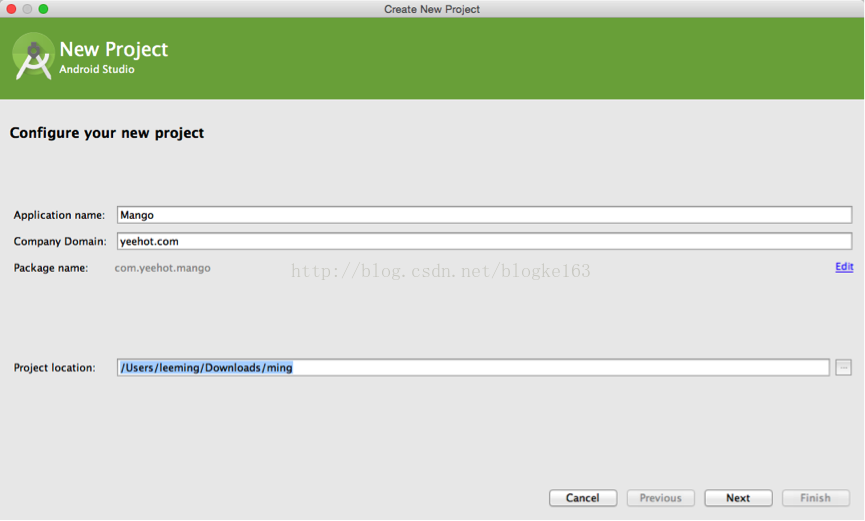Select the package name text com.yeehot.mango
Image resolution: width=865 pixels, height=521 pixels.
tap(162, 268)
